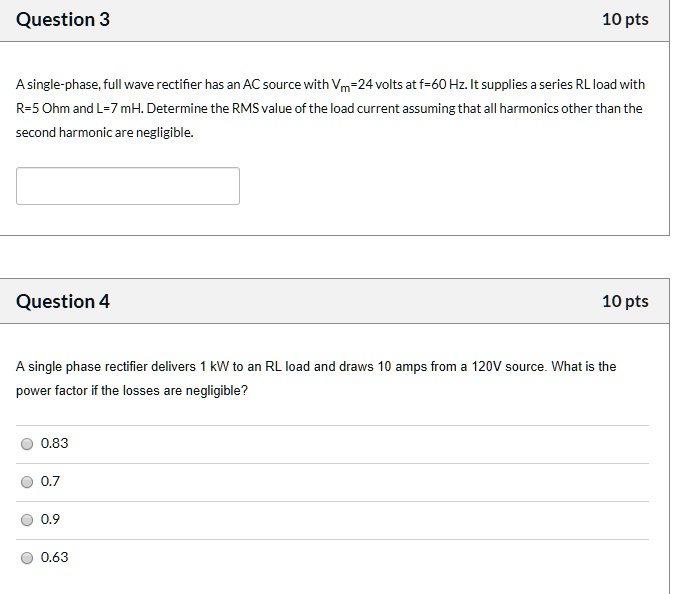Click the 'power factor' text in Question 4

(x=51, y=390)
